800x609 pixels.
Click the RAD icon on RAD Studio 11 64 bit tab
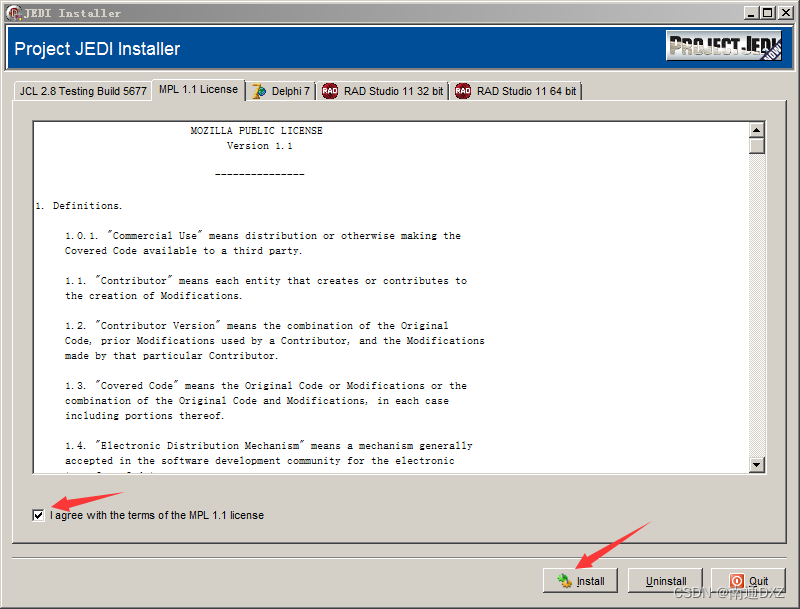462,90
